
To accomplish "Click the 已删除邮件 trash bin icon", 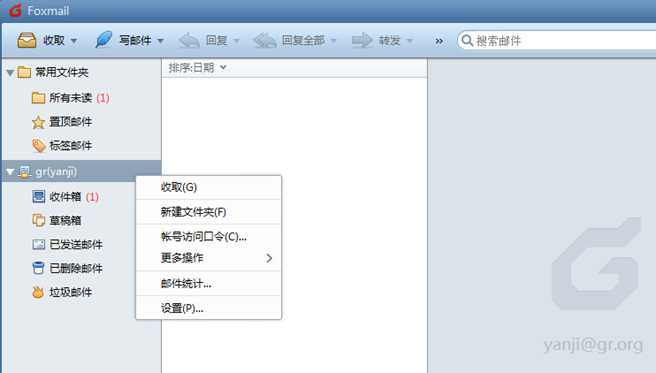I will tap(38, 268).
